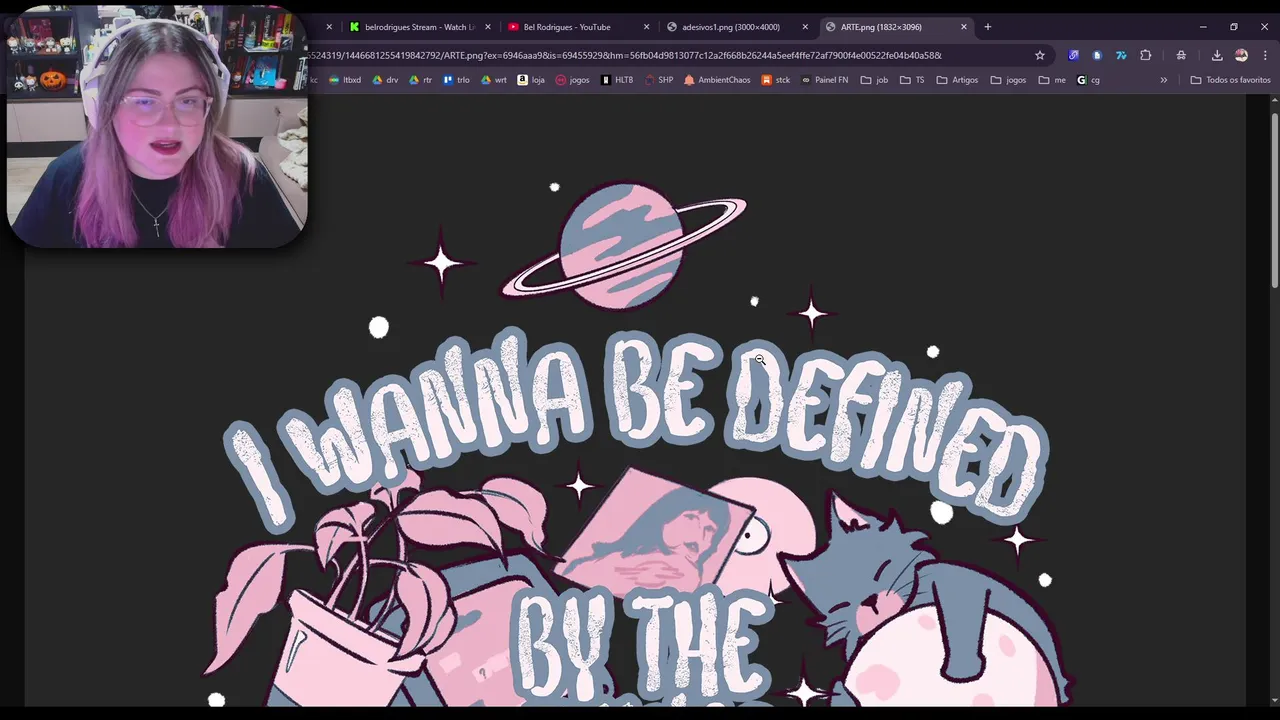The height and width of the screenshot is (720, 1280).
Task: Close the Bel Rodrigues - YouTube tab
Action: pos(646,27)
